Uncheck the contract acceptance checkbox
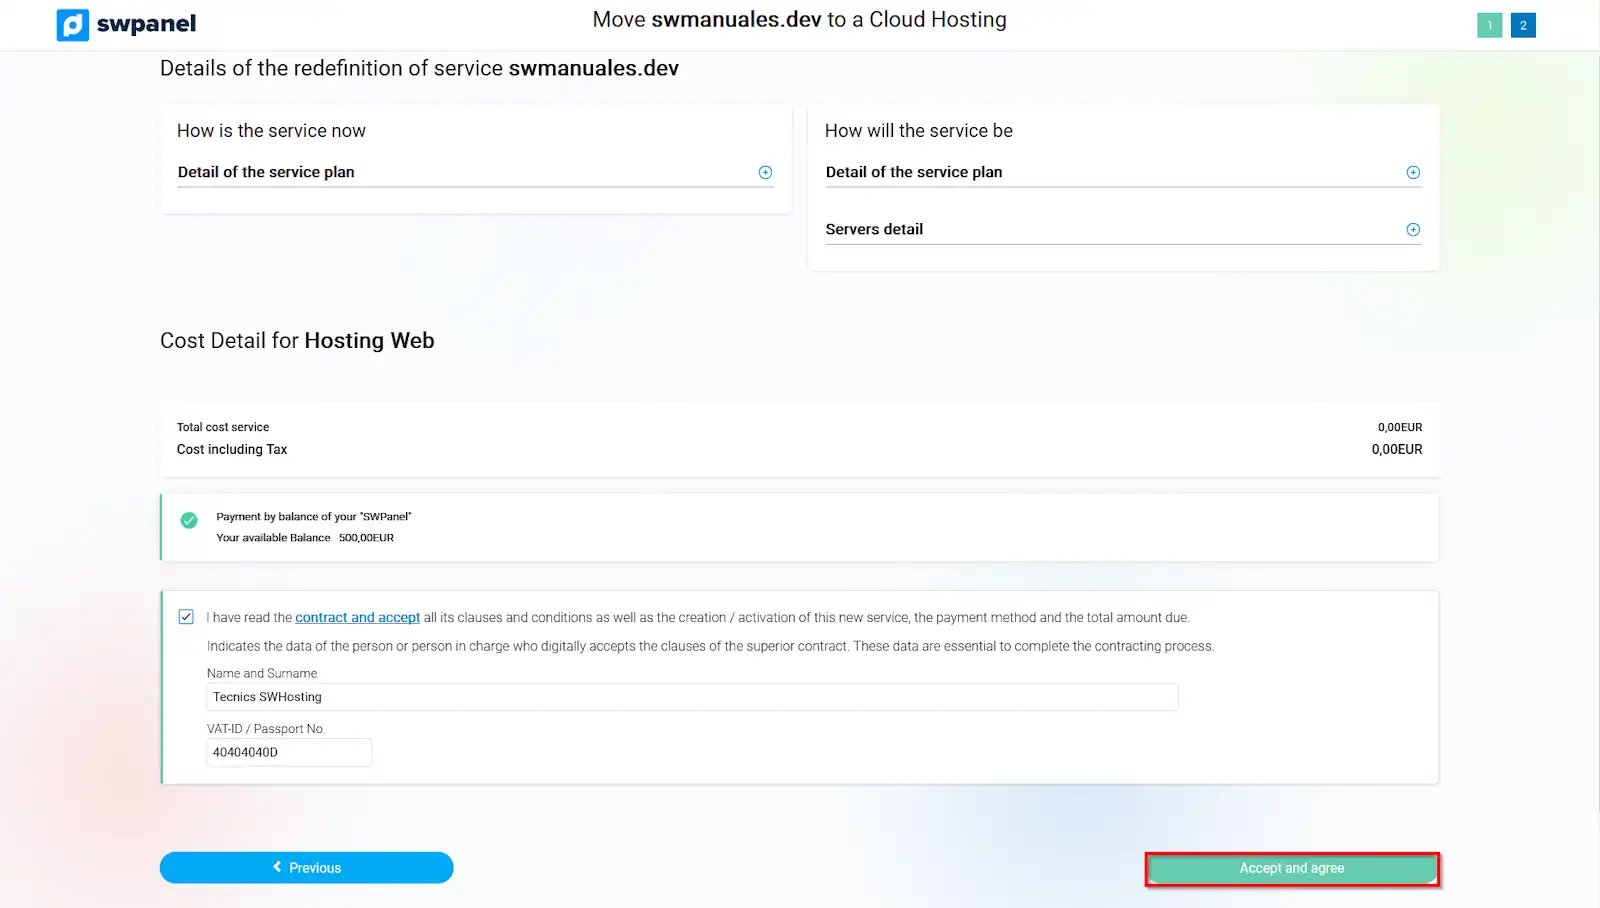The image size is (1600, 908). tap(186, 617)
